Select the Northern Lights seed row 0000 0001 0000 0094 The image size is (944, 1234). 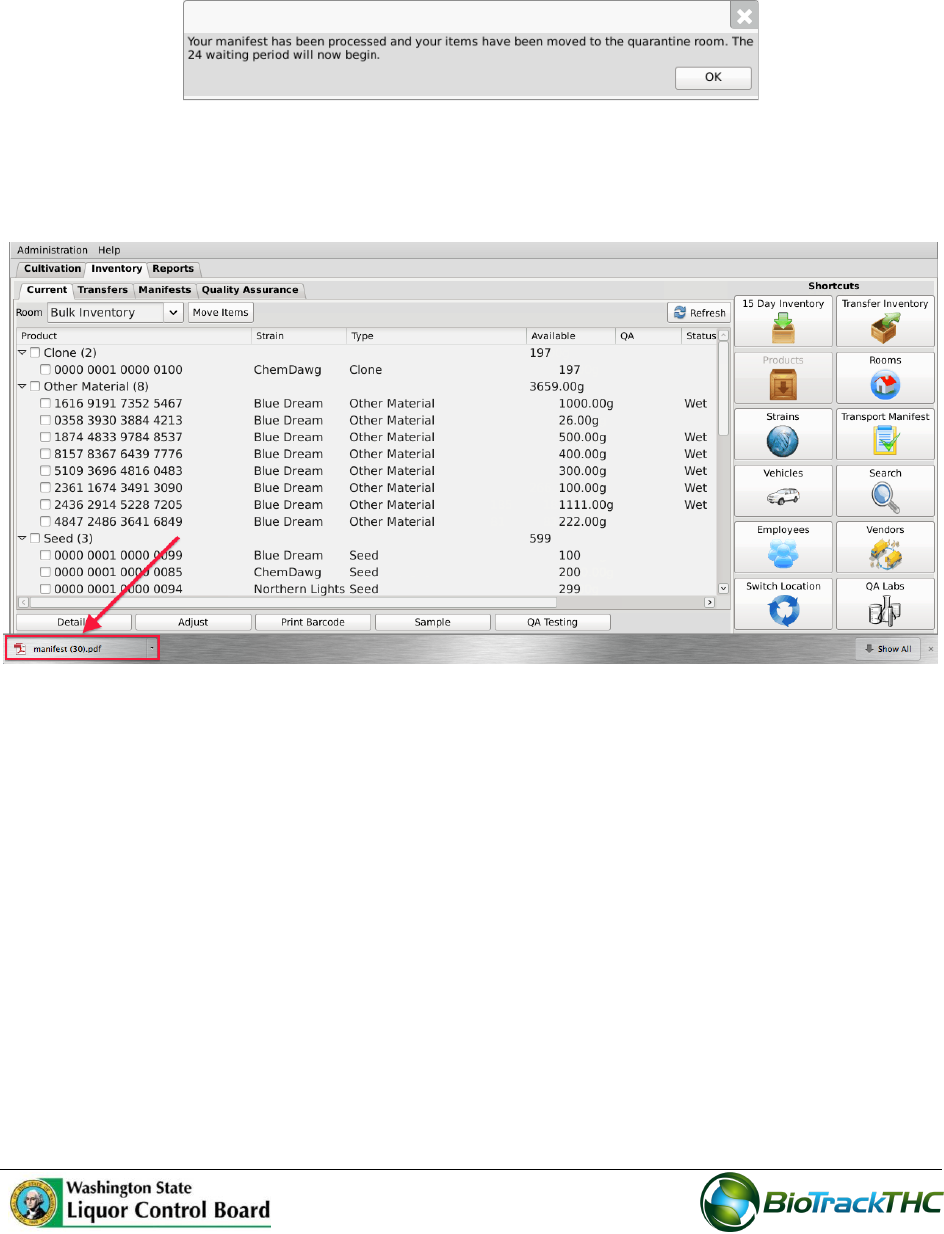(367, 589)
